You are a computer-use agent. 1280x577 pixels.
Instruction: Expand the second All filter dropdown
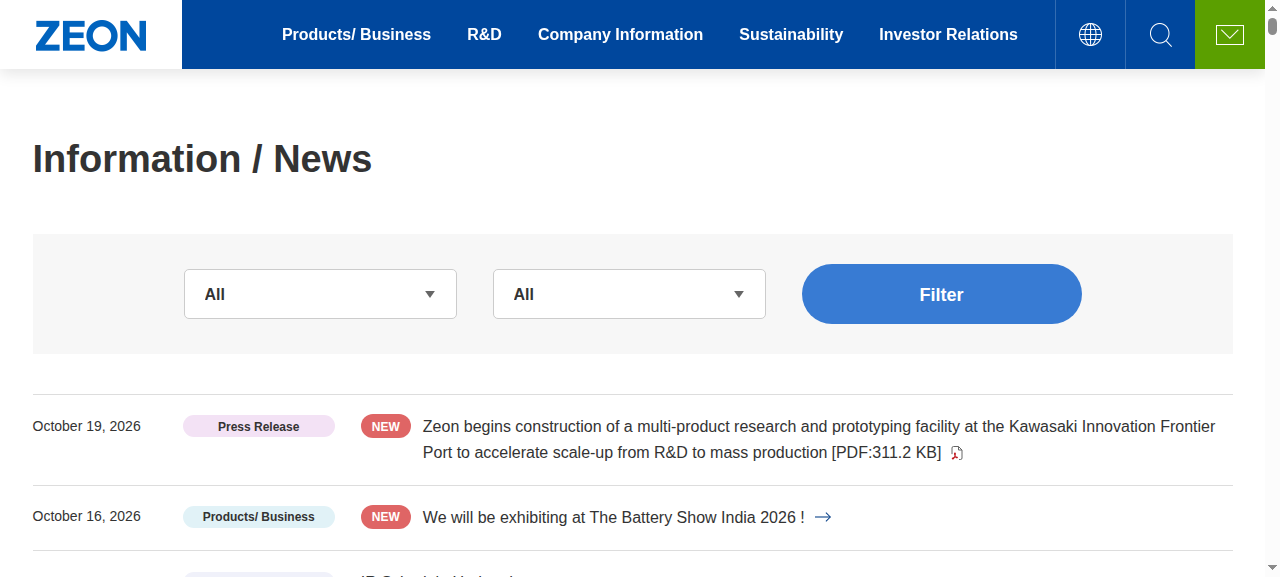629,294
